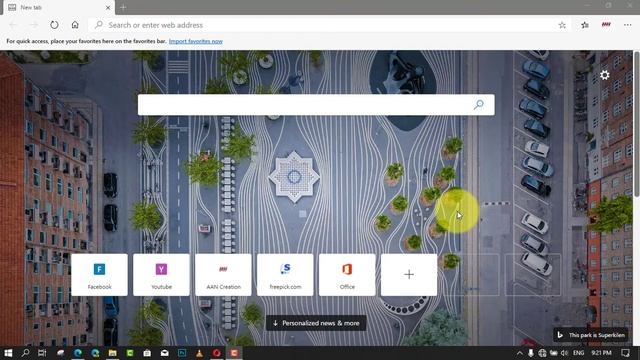The image size is (640, 360).
Task: Open File Explorer from the taskbar
Action: [x=113, y=353]
